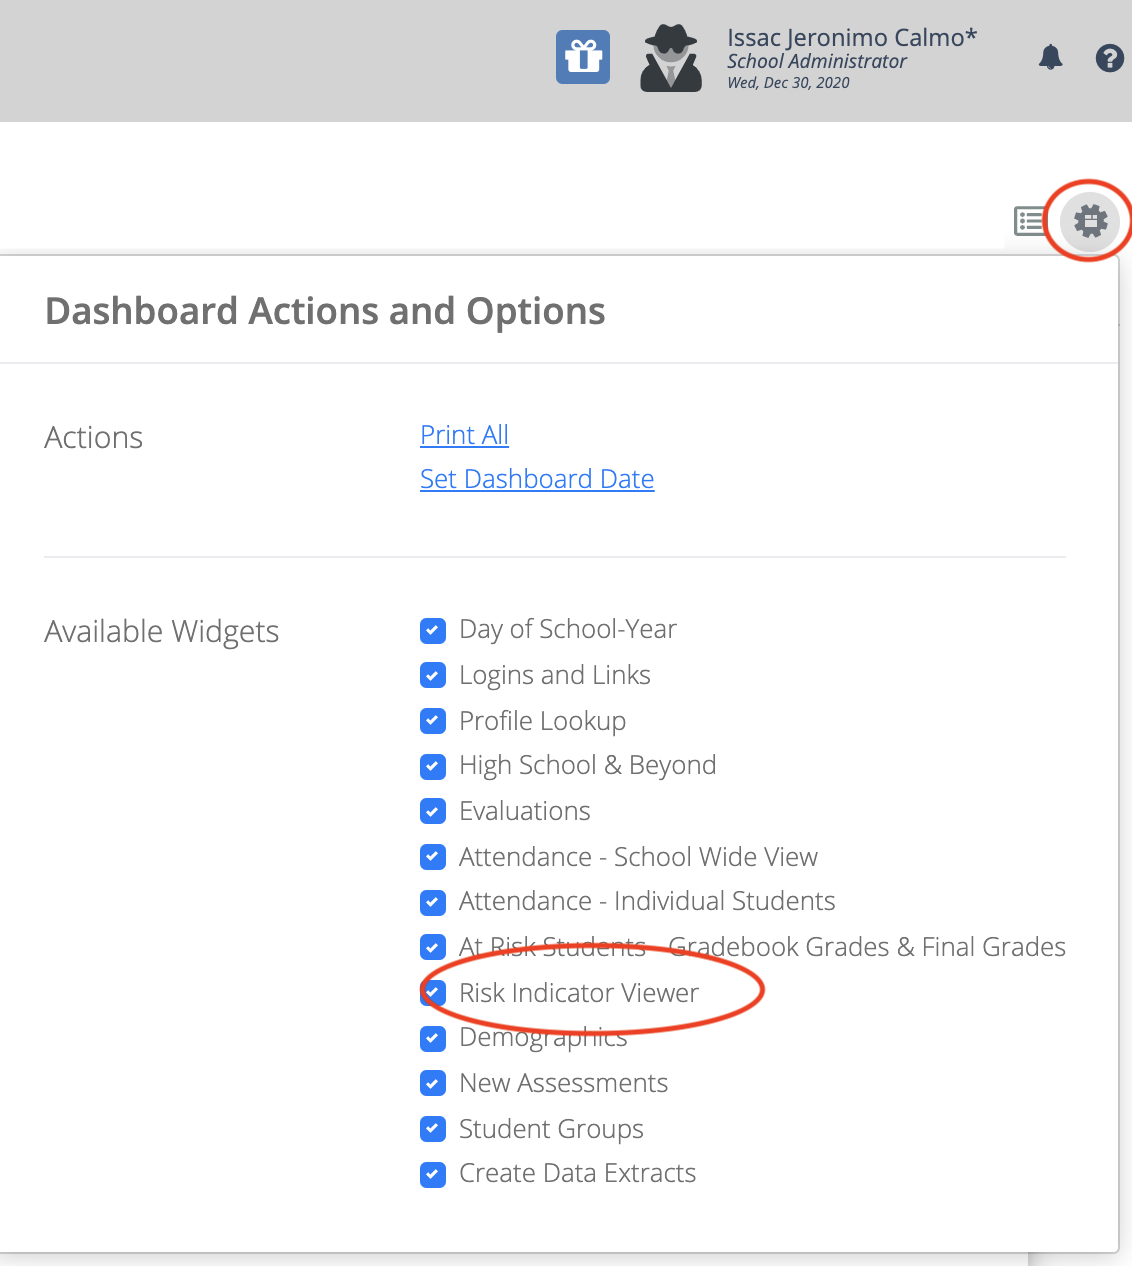This screenshot has width=1132, height=1266.
Task: Uncheck the Demographics widget
Action: pyautogui.click(x=433, y=1038)
